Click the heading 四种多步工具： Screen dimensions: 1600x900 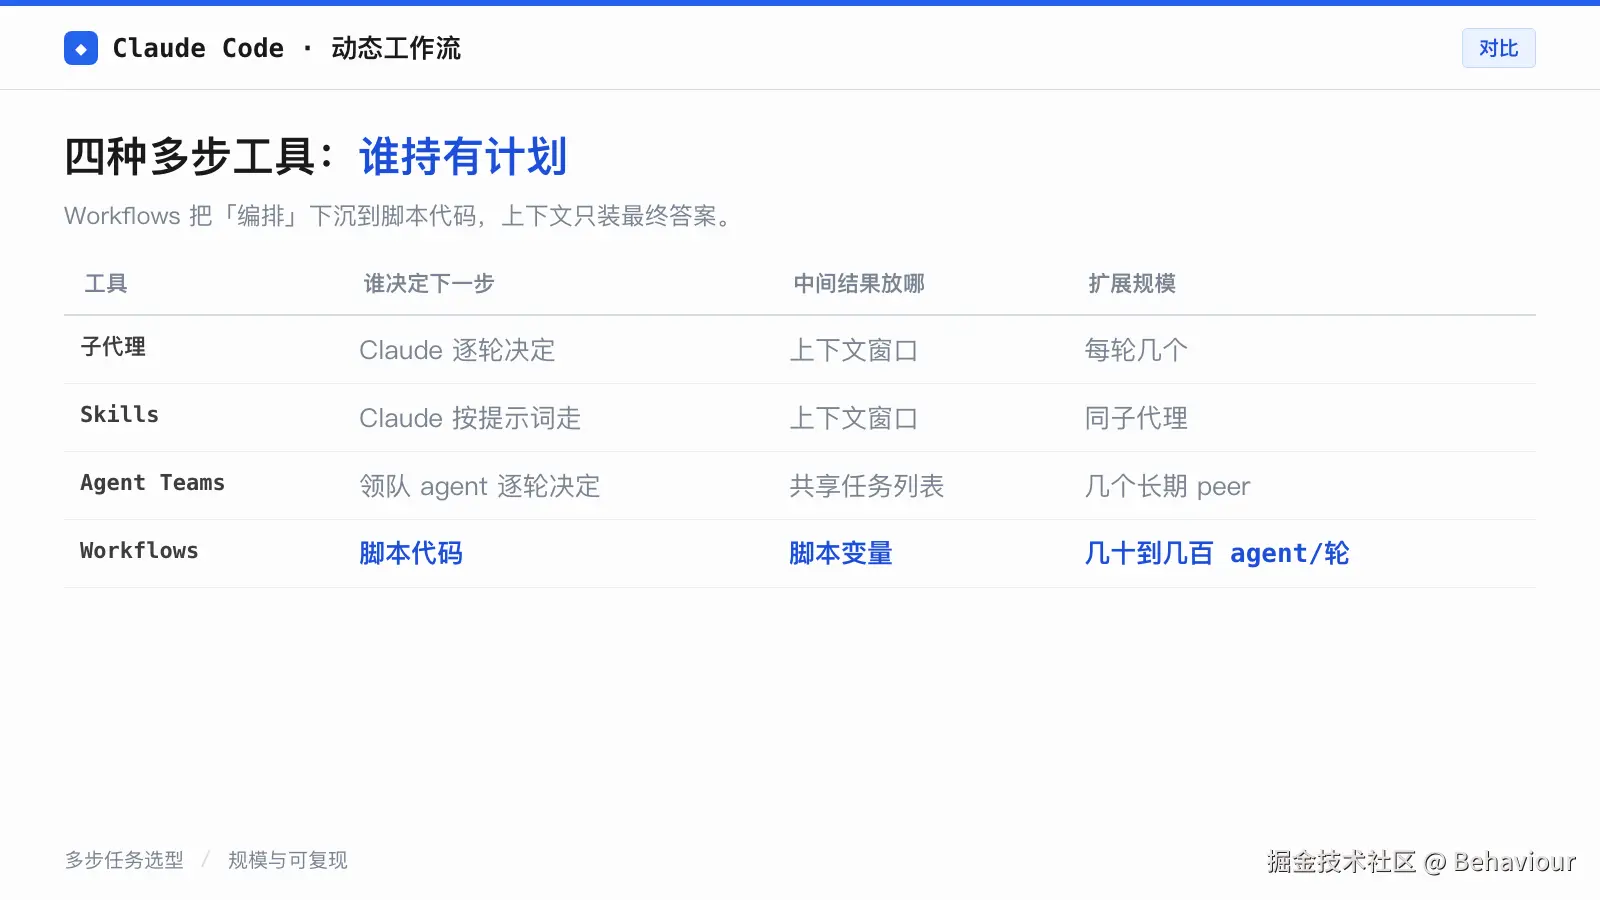[x=201, y=157]
